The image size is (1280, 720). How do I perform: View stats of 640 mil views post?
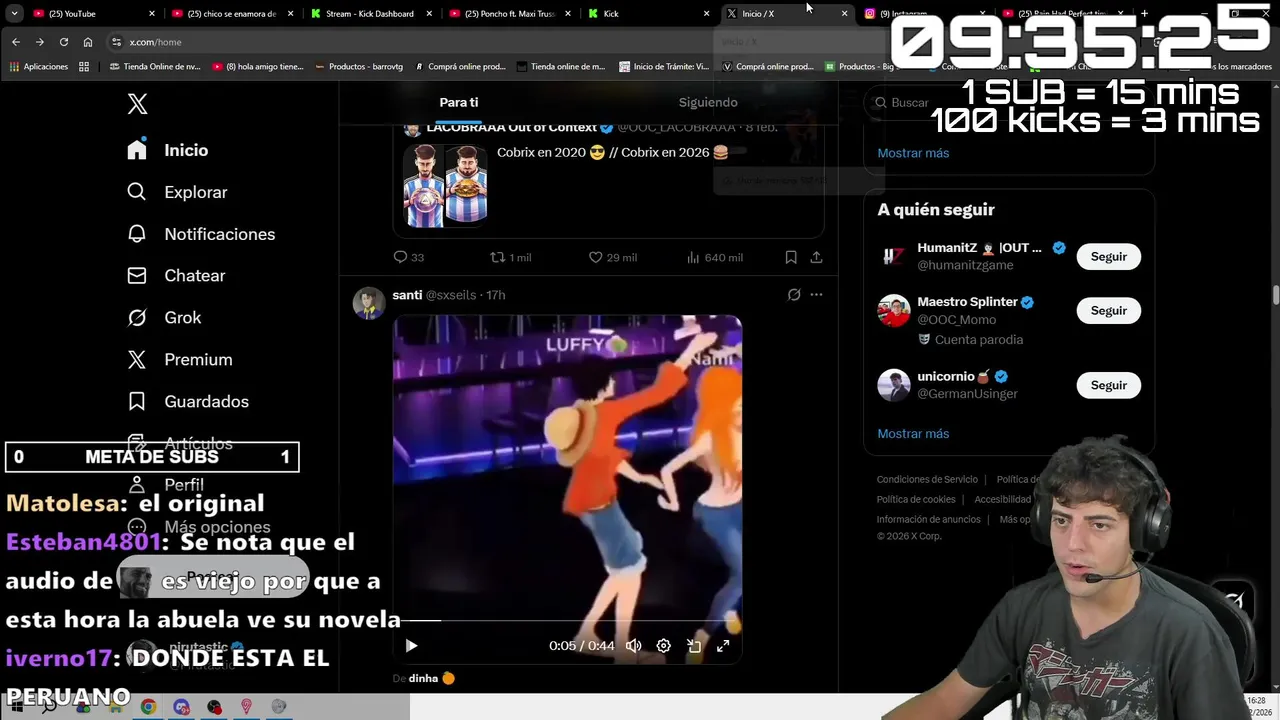click(x=714, y=257)
